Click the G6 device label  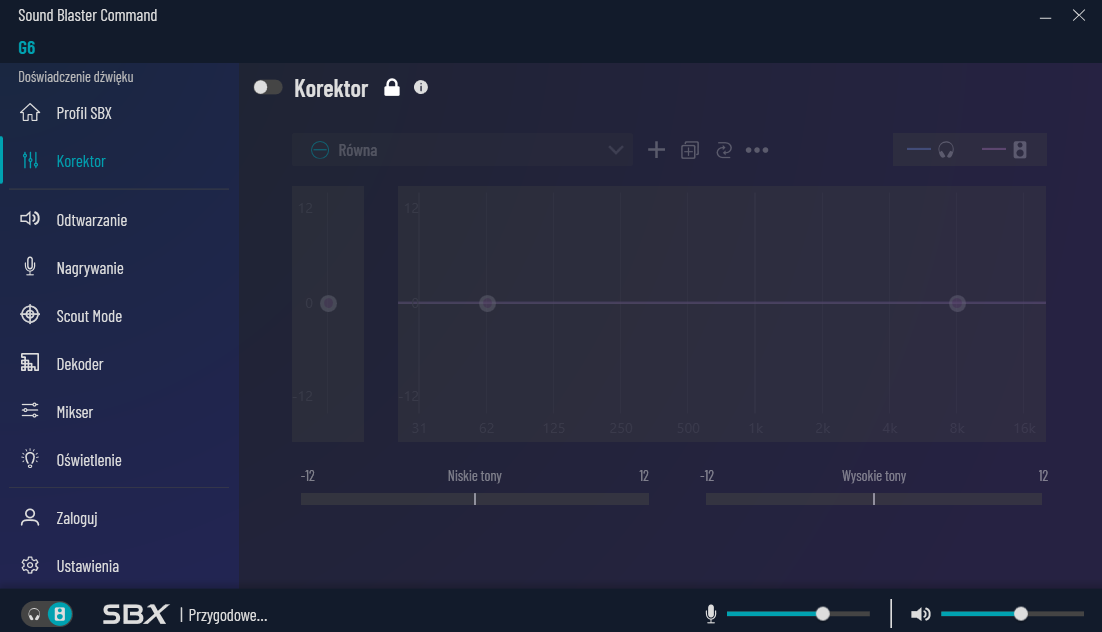click(27, 48)
